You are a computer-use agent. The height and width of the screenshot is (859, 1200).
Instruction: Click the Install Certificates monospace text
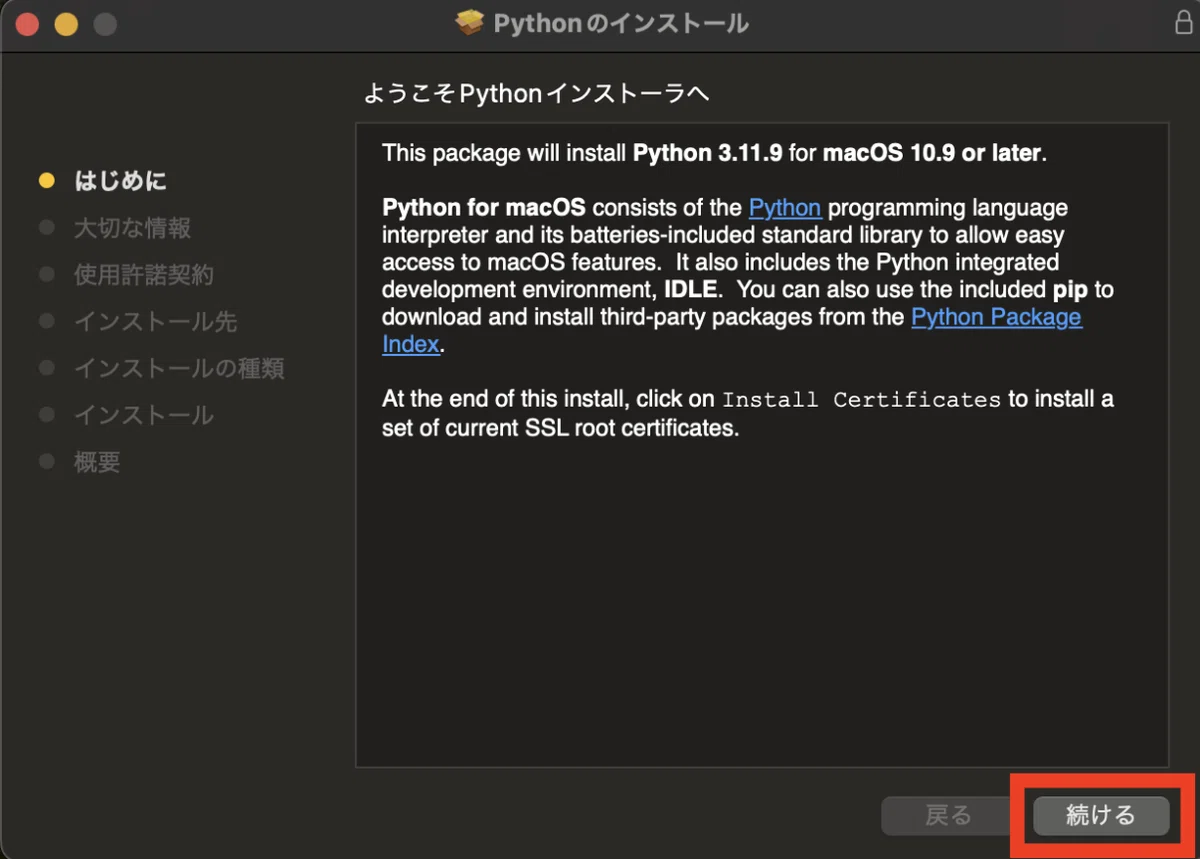(861, 400)
